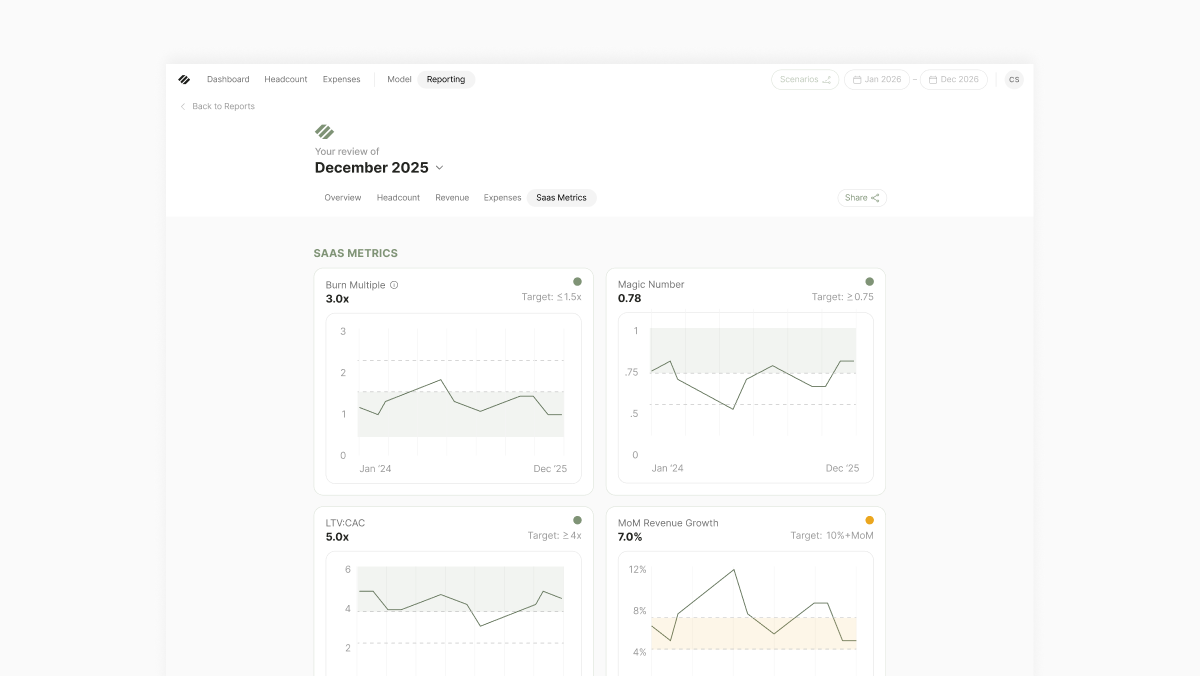Click the app logo in the top bar
Screen dimensions: 1200x676
coord(184,79)
